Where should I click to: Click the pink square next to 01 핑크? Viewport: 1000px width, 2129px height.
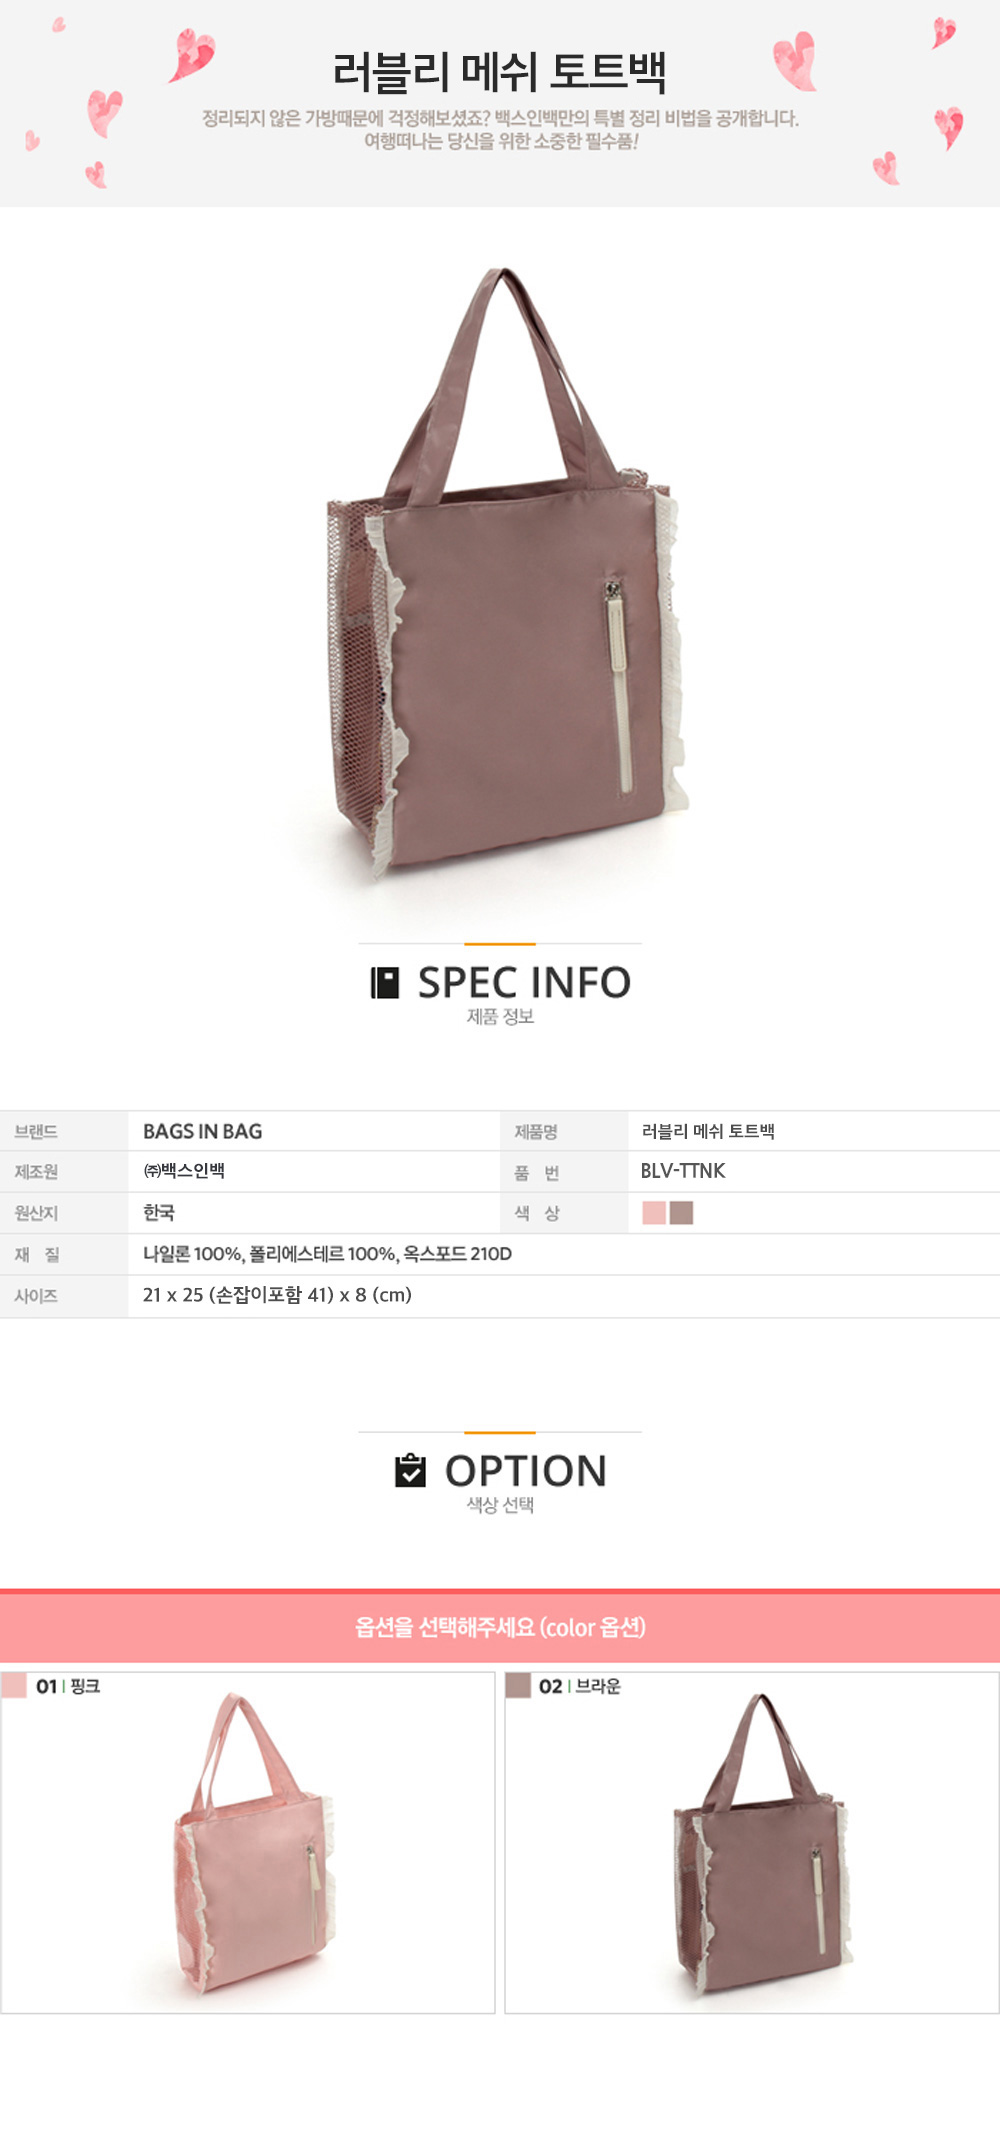pos(14,1685)
